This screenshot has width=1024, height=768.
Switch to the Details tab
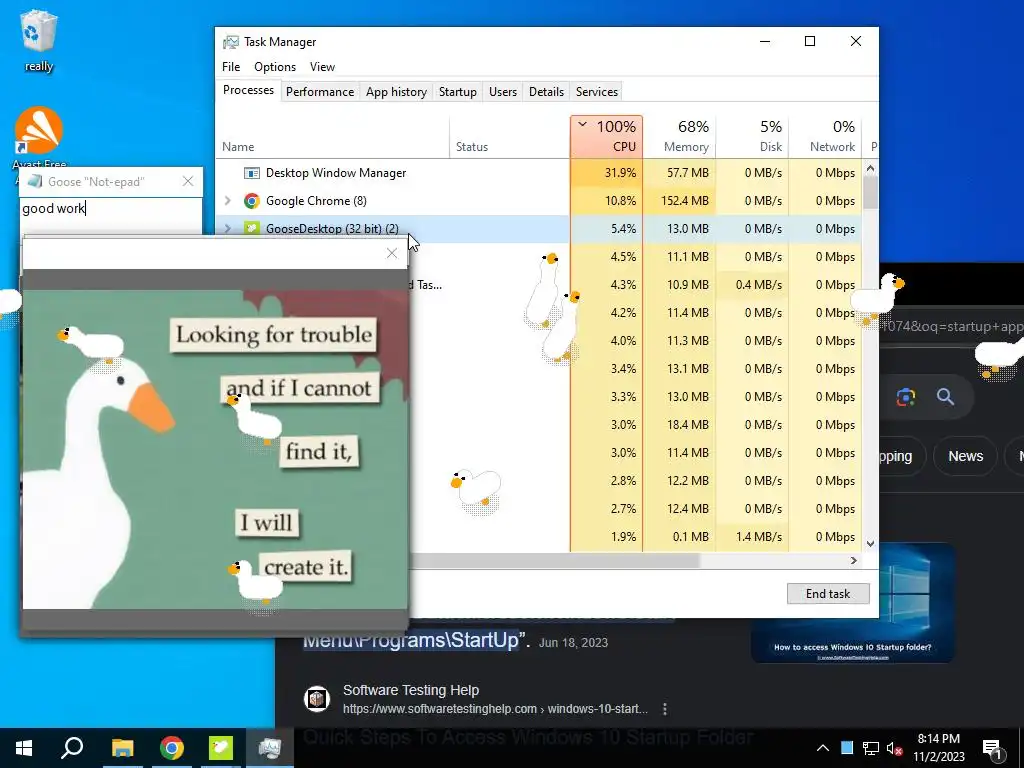tap(547, 91)
